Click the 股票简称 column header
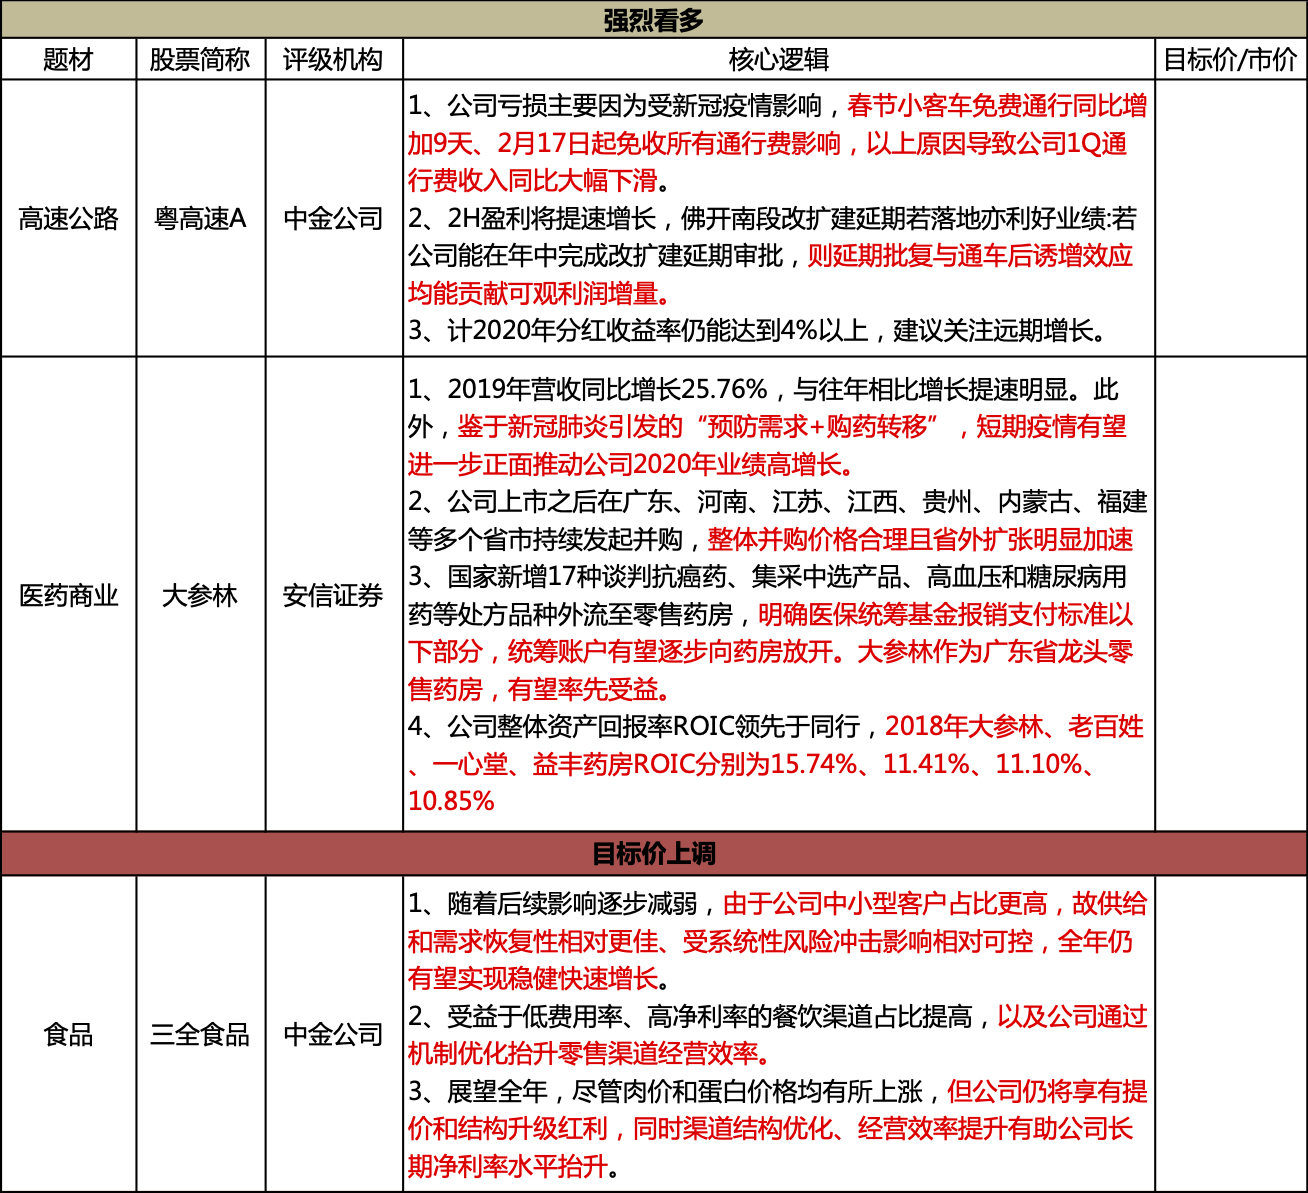This screenshot has height=1193, width=1308. pyautogui.click(x=201, y=56)
